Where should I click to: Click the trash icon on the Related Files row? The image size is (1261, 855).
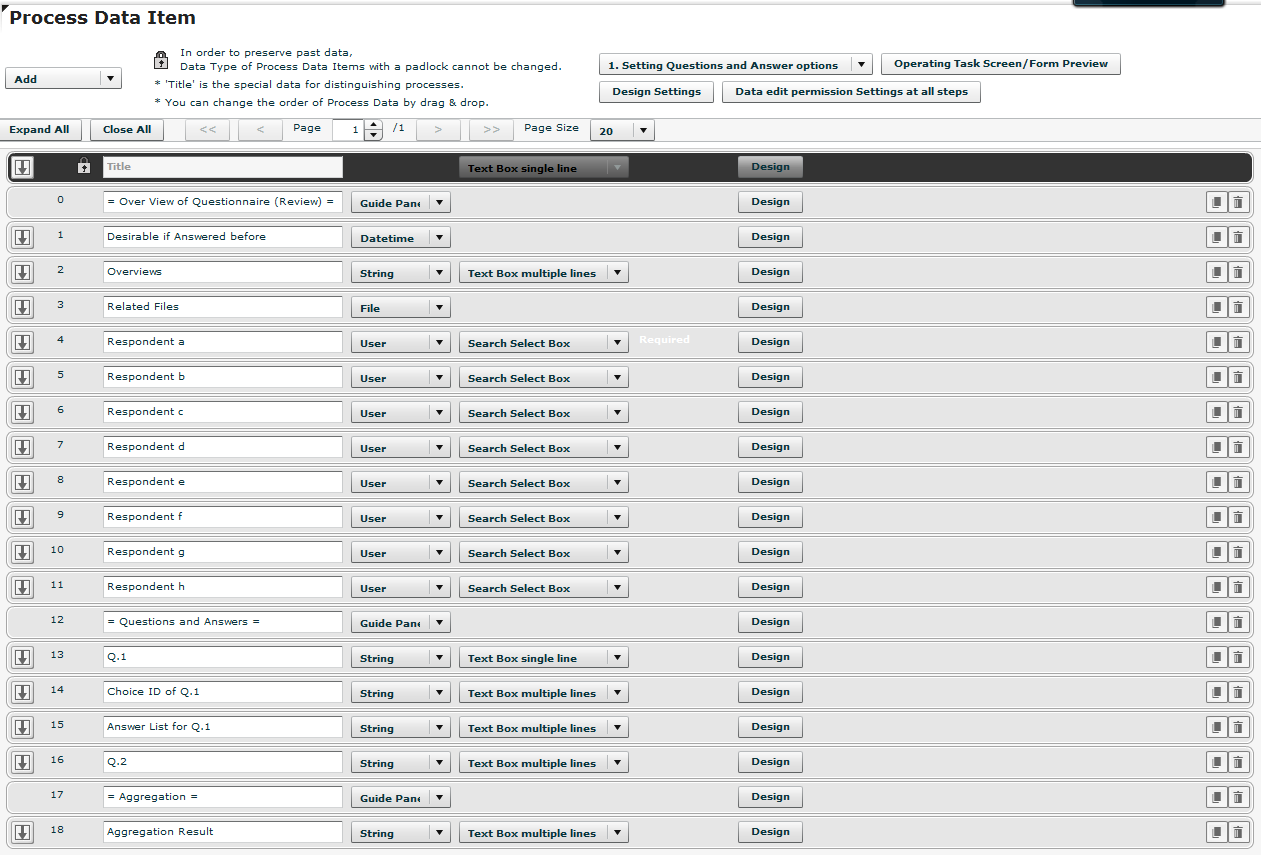(x=1238, y=307)
